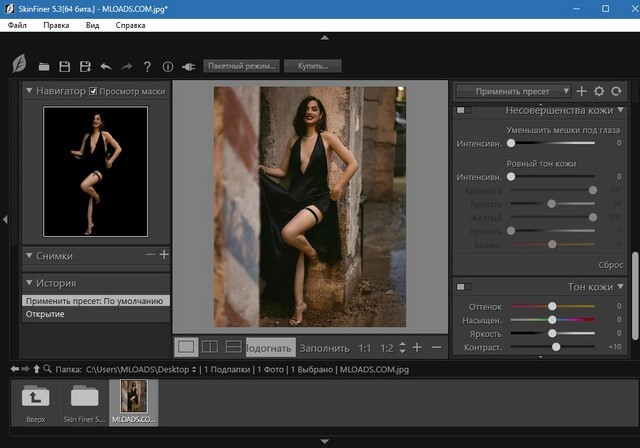The width and height of the screenshot is (640, 448).
Task: Click the navigator mask preview image
Action: pos(96,171)
